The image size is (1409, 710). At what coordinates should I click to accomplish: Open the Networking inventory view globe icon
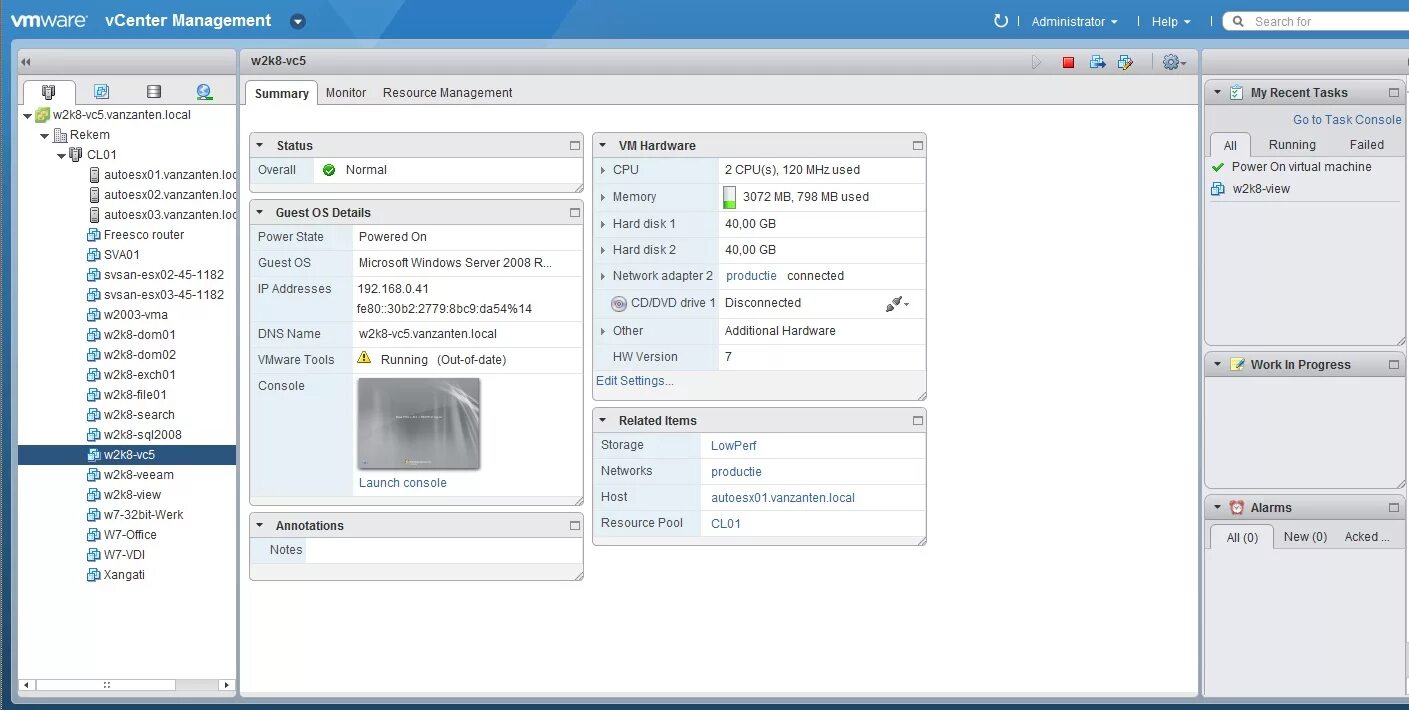[x=204, y=90]
